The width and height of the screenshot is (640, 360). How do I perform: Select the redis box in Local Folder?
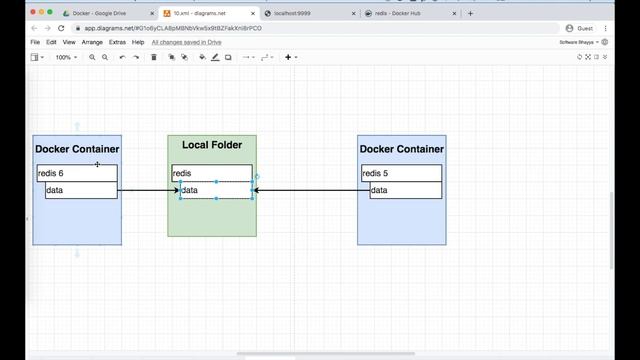[212, 173]
